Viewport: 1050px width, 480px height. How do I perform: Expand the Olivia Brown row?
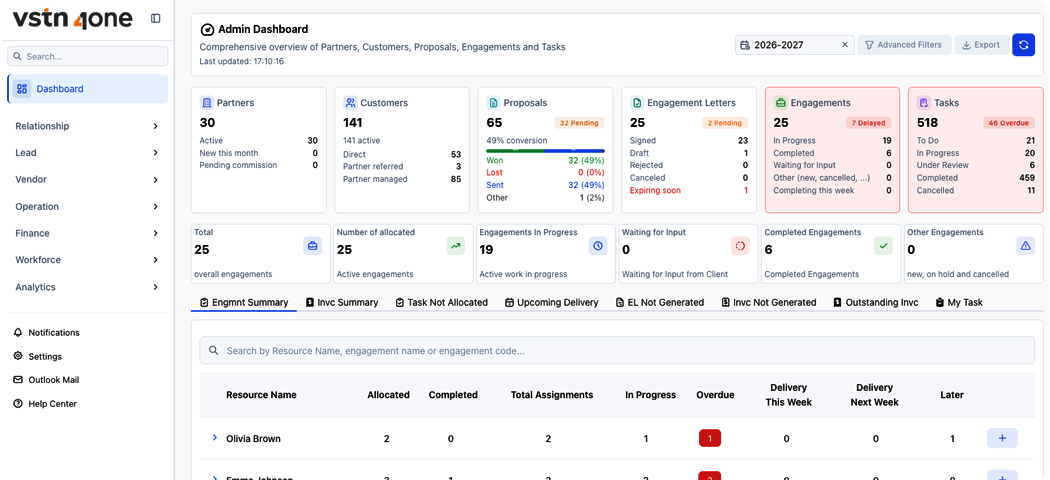[x=215, y=438]
